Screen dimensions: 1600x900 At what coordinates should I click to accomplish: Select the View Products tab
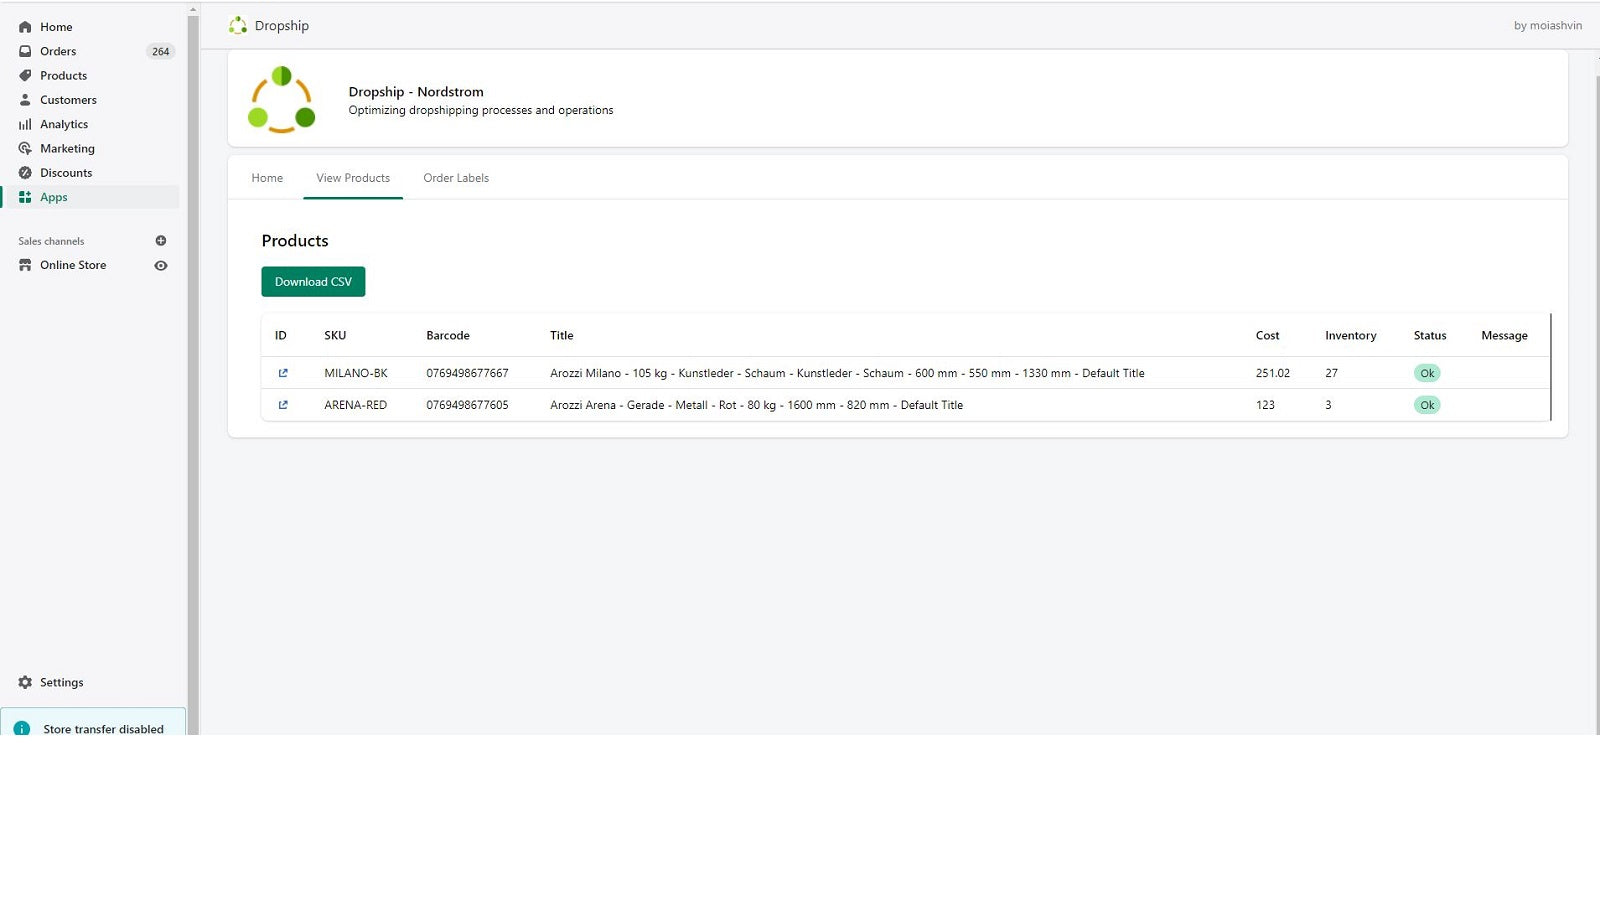pos(353,178)
